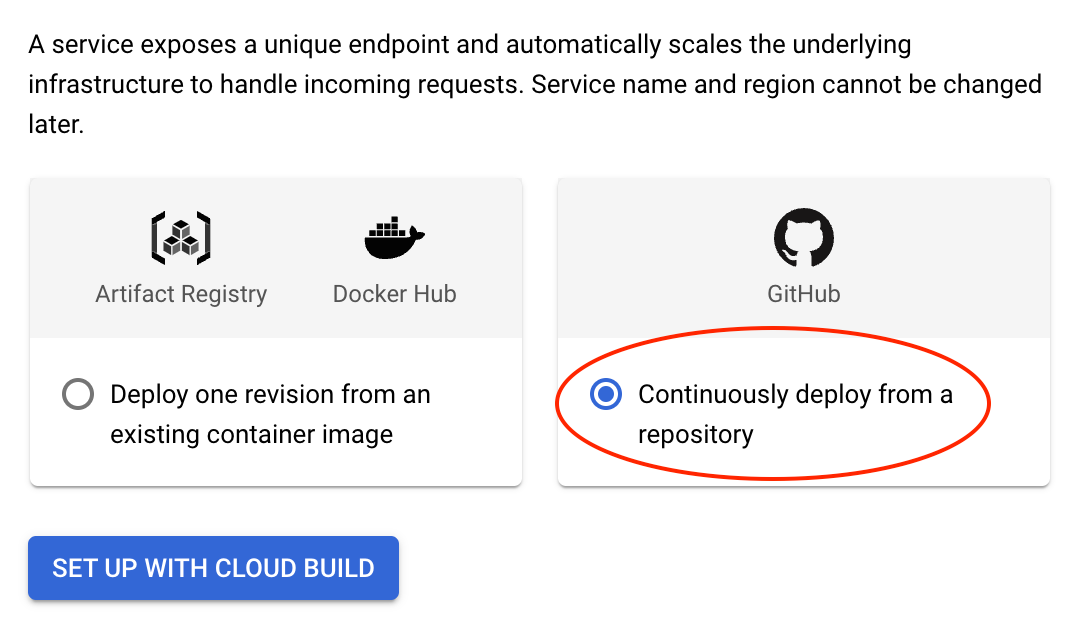The height and width of the screenshot is (622, 1088).
Task: Select the GitHub continuous deployment card
Action: pyautogui.click(x=804, y=330)
